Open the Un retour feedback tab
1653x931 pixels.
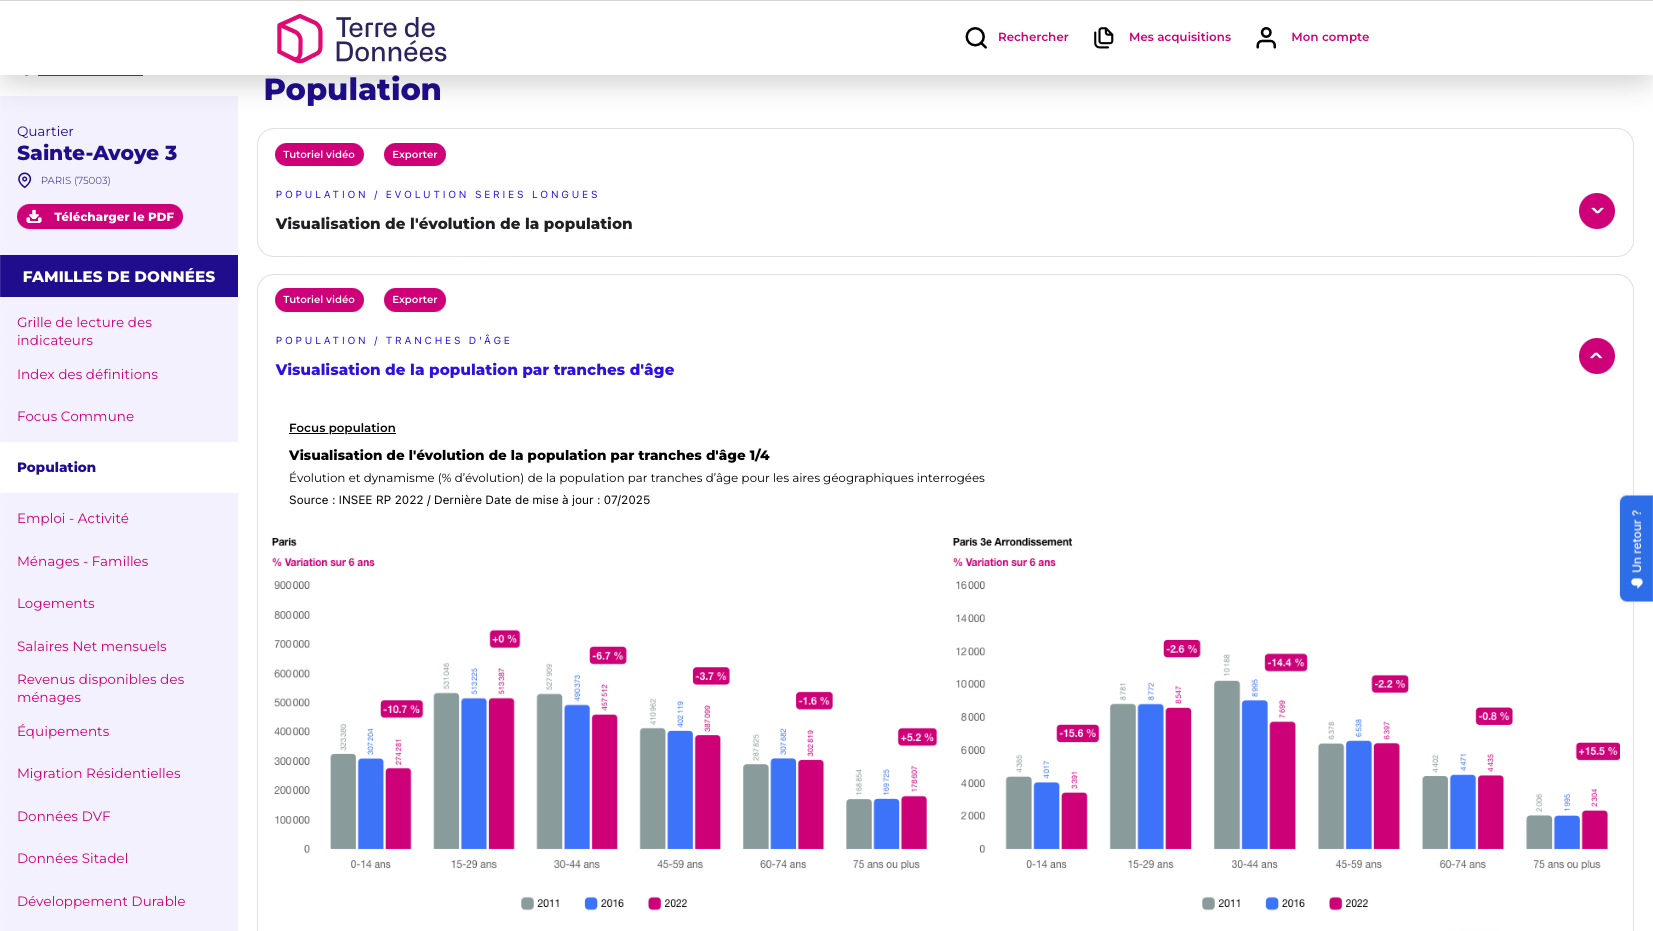point(1636,548)
